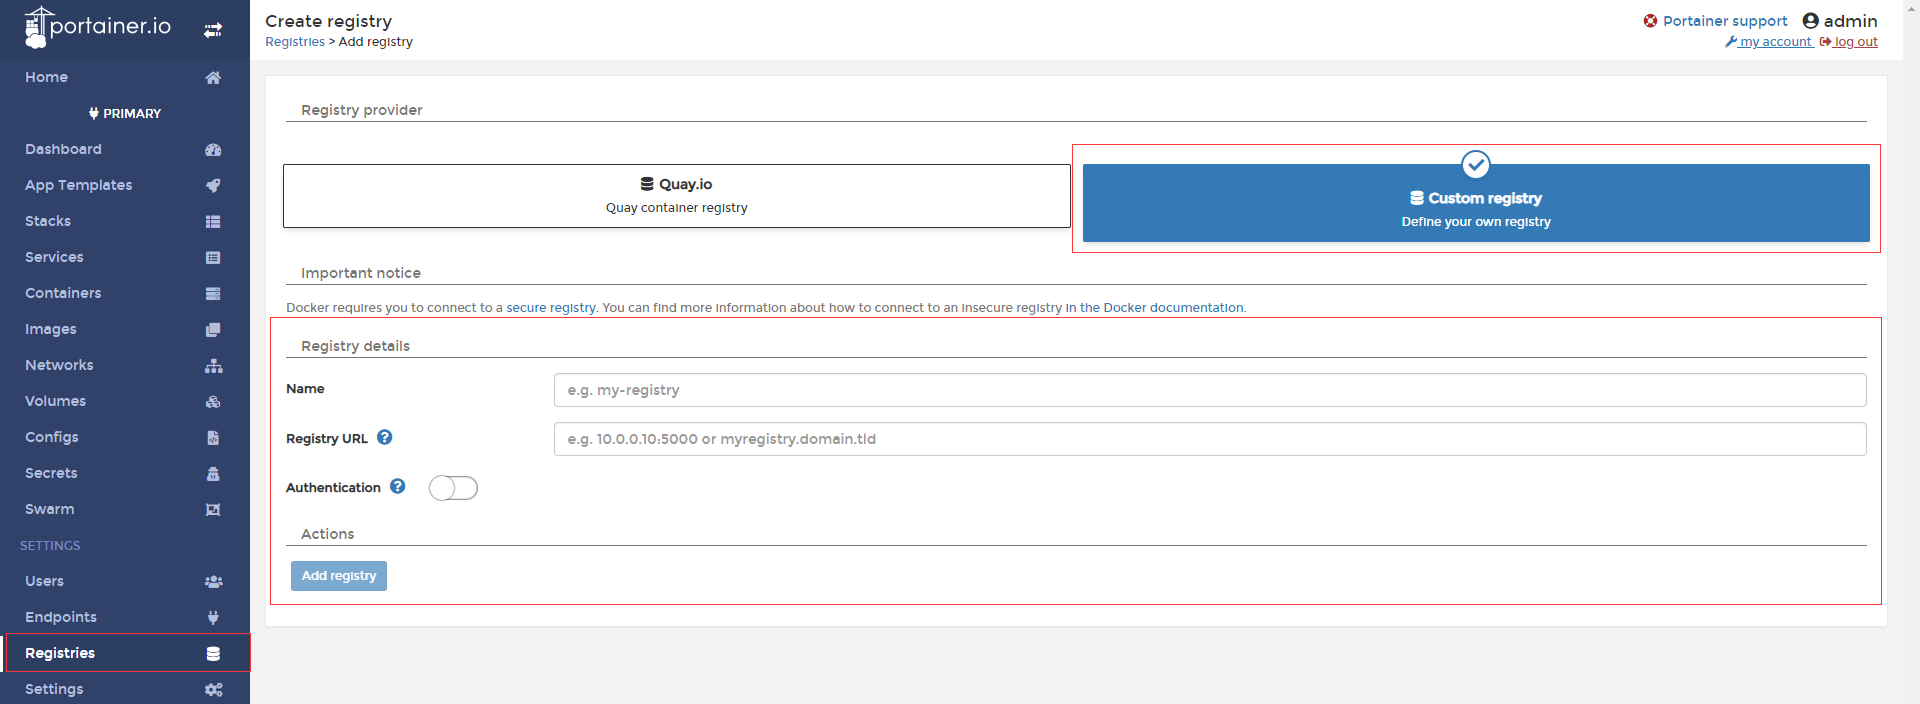Click the Swarm object-group icon
The height and width of the screenshot is (704, 1920).
(x=213, y=509)
